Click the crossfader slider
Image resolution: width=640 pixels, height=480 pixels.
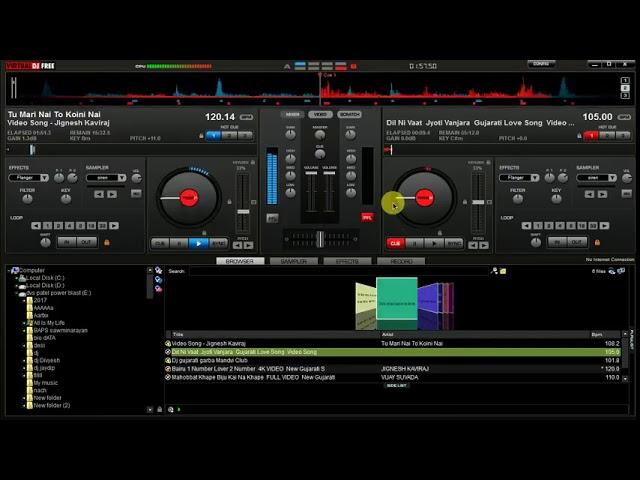320,239
